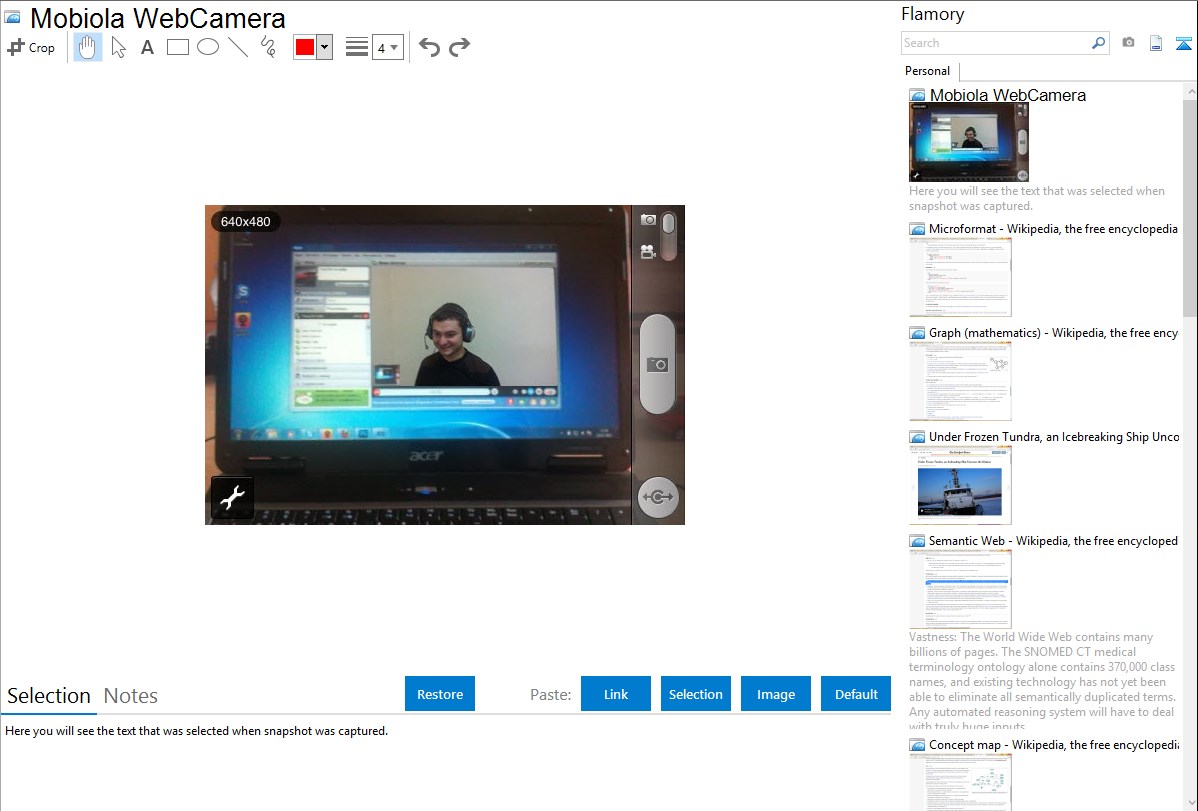Screen dimensions: 1198x811
Task: Undo the last annotation
Action: [x=429, y=47]
